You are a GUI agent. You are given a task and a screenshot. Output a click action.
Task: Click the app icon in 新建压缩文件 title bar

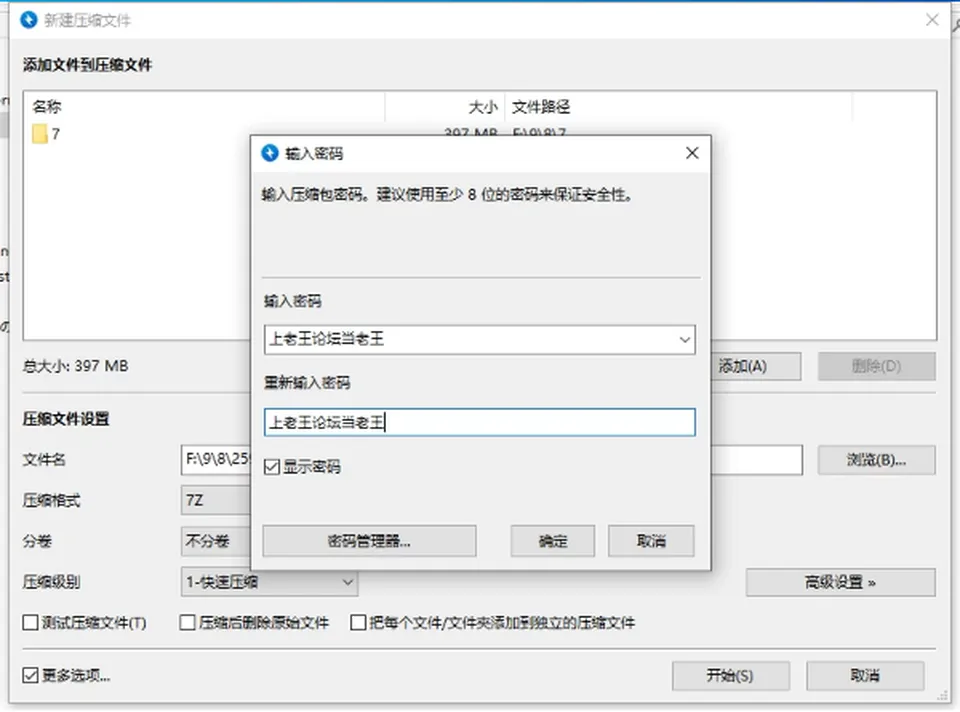(x=29, y=20)
